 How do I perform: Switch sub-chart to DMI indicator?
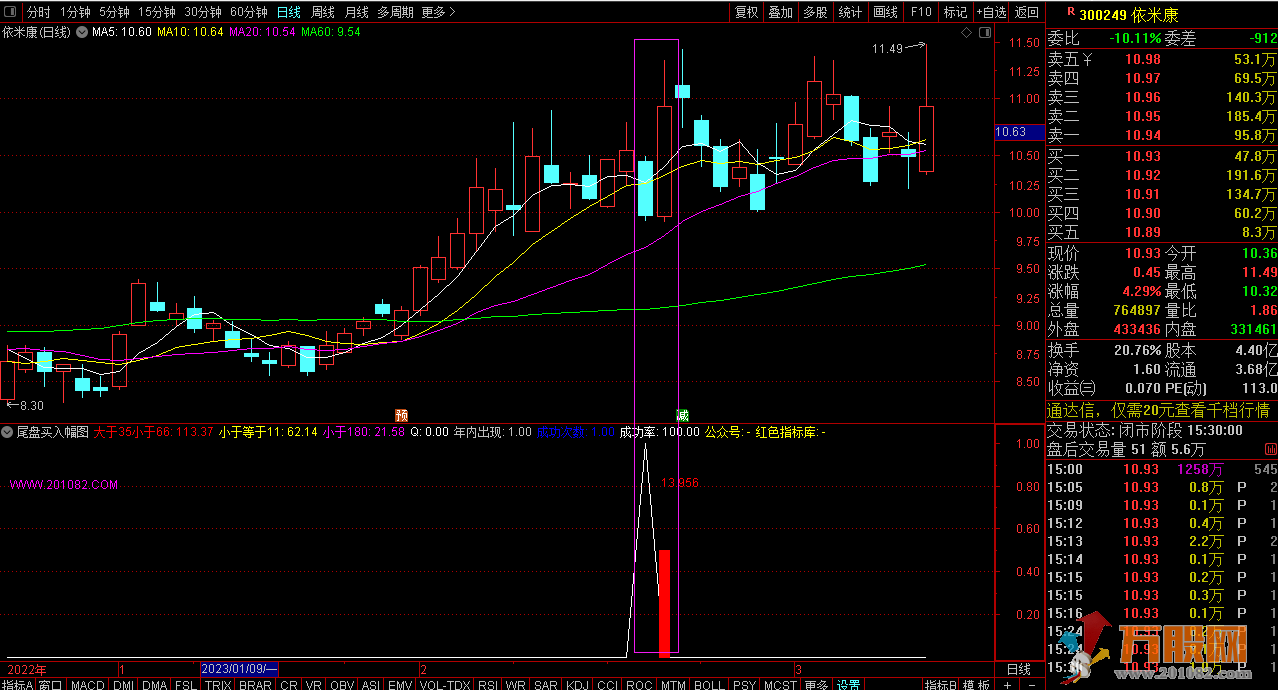pos(124,684)
